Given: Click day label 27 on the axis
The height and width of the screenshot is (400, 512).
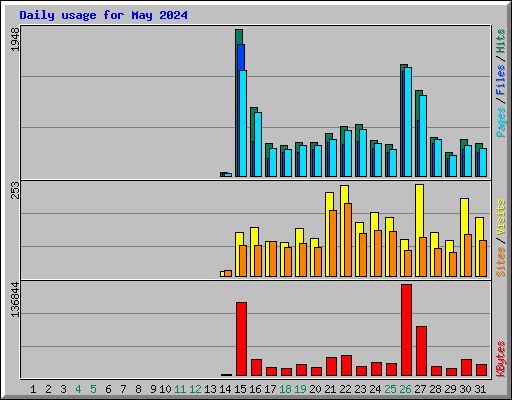Looking at the screenshot, I should (x=420, y=389).
